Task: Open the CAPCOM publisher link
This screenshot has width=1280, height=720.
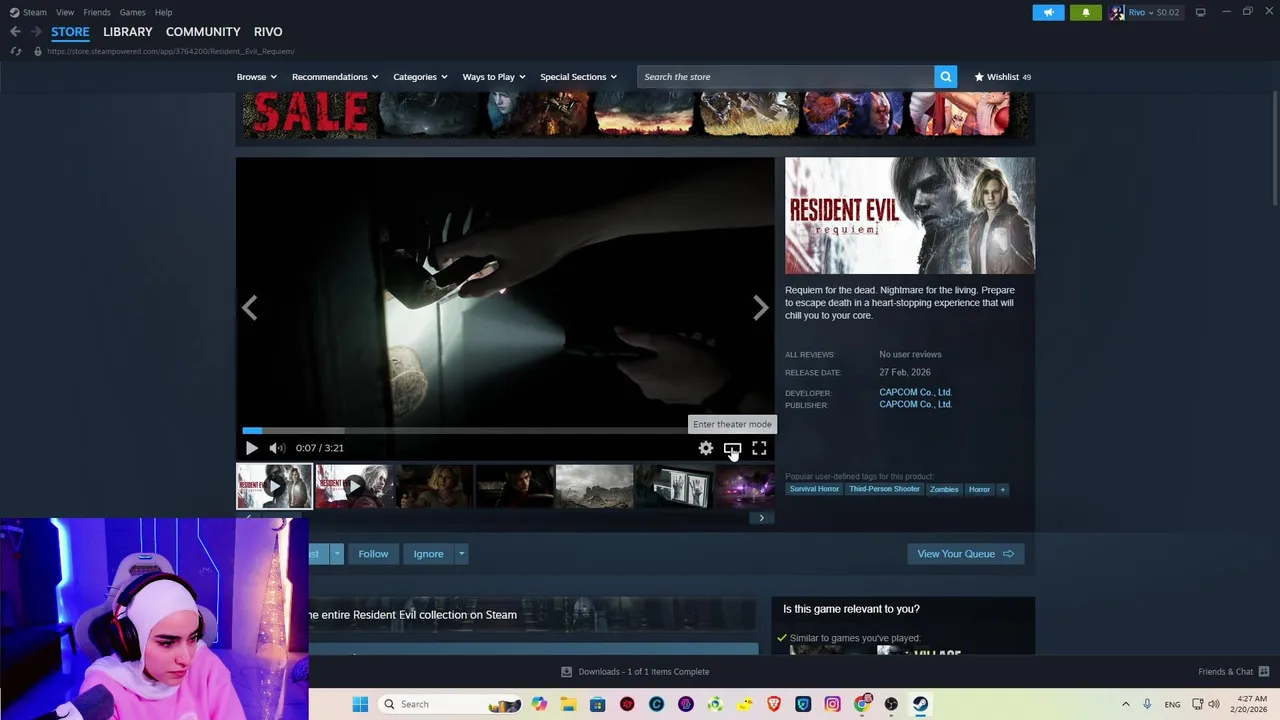Action: click(915, 404)
